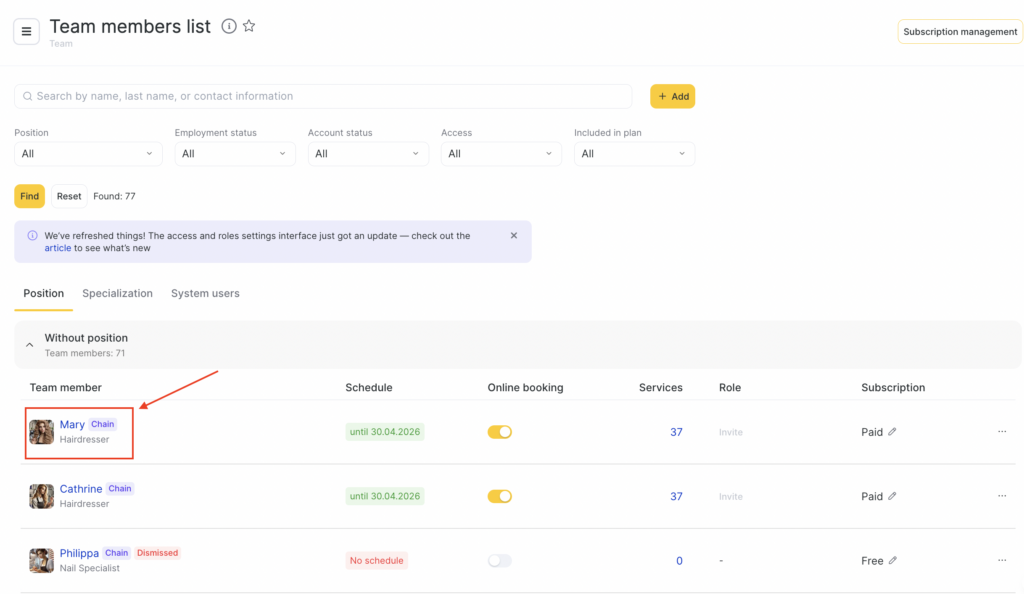Open the System users tab

(205, 294)
